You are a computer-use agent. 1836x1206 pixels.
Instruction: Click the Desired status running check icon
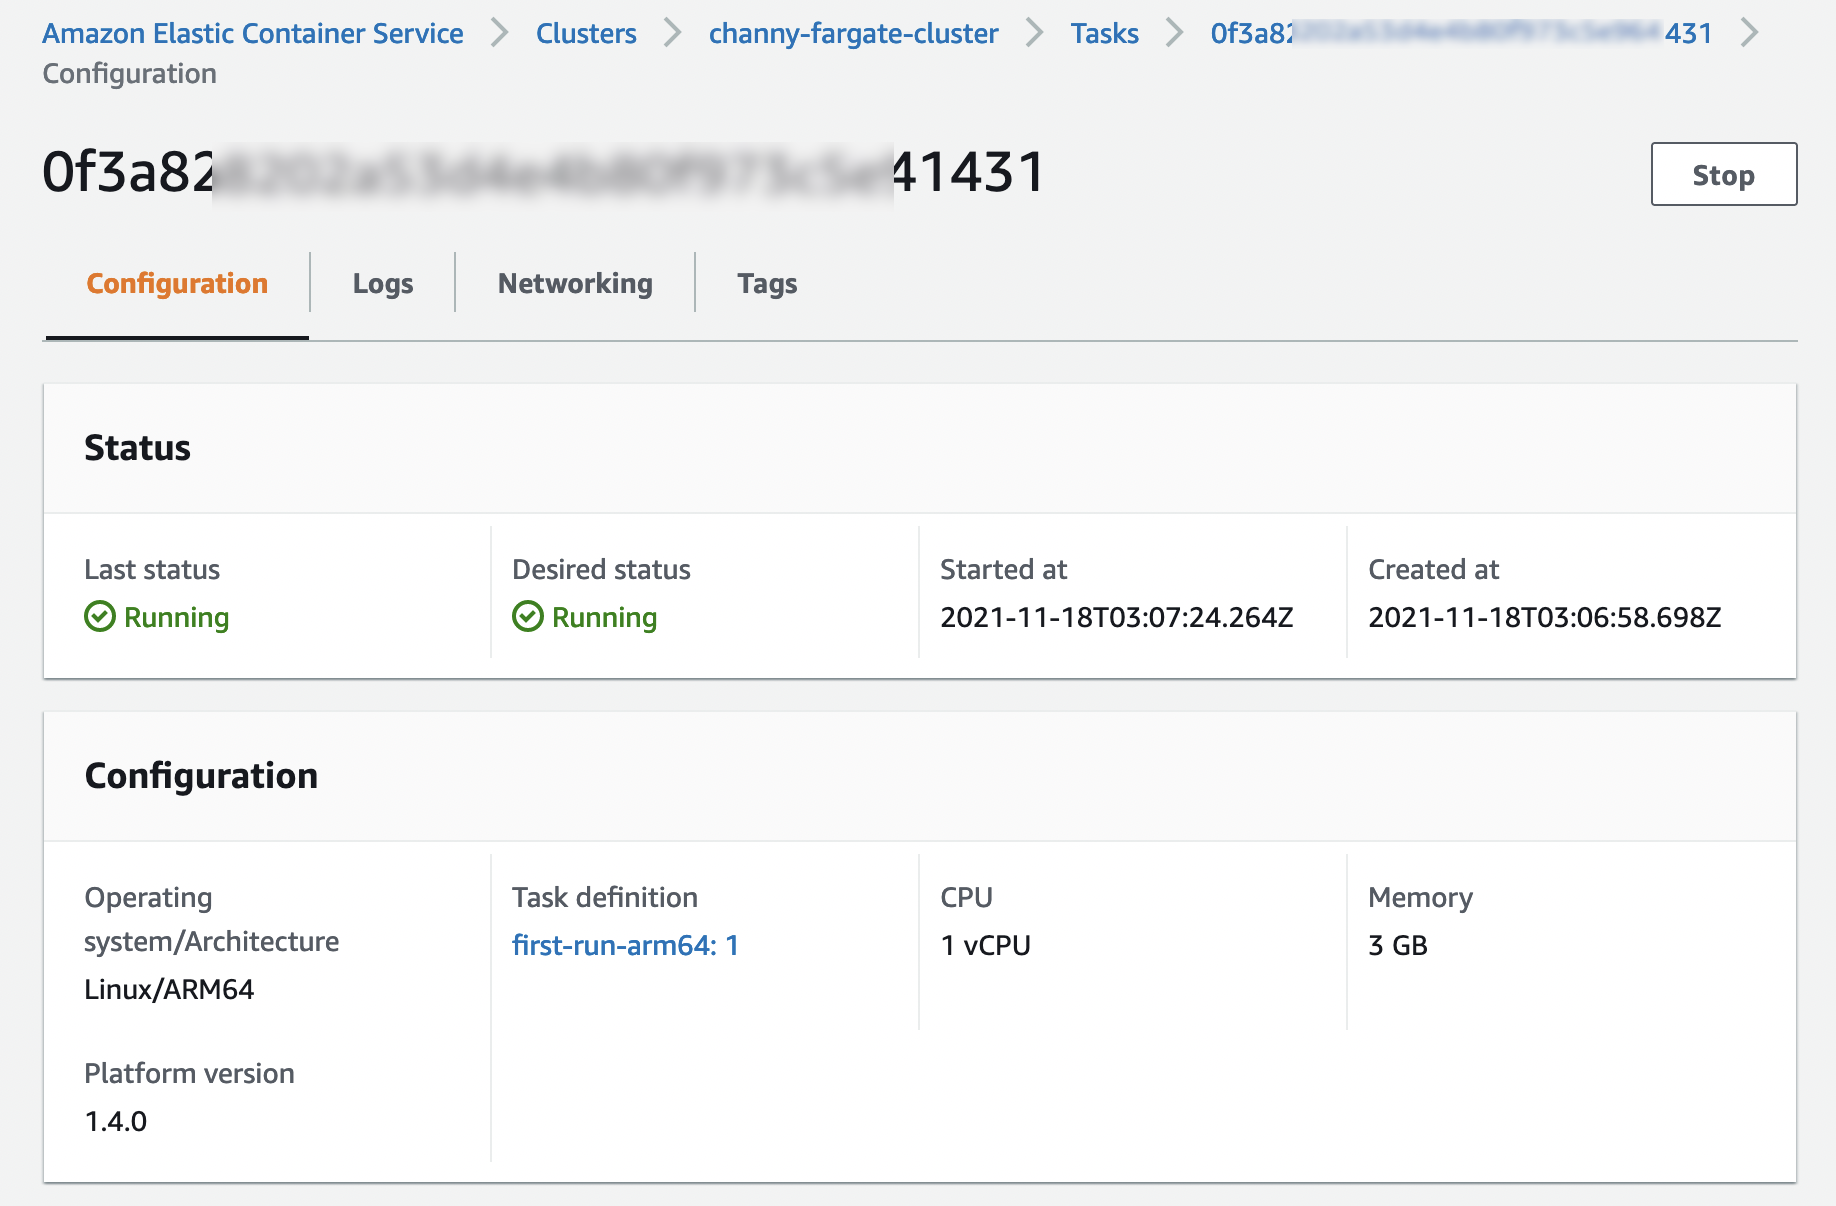click(528, 617)
